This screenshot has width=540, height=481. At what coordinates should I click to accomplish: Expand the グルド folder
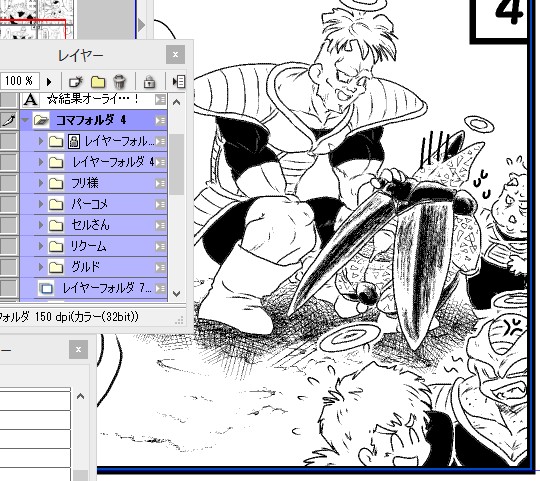coord(41,267)
